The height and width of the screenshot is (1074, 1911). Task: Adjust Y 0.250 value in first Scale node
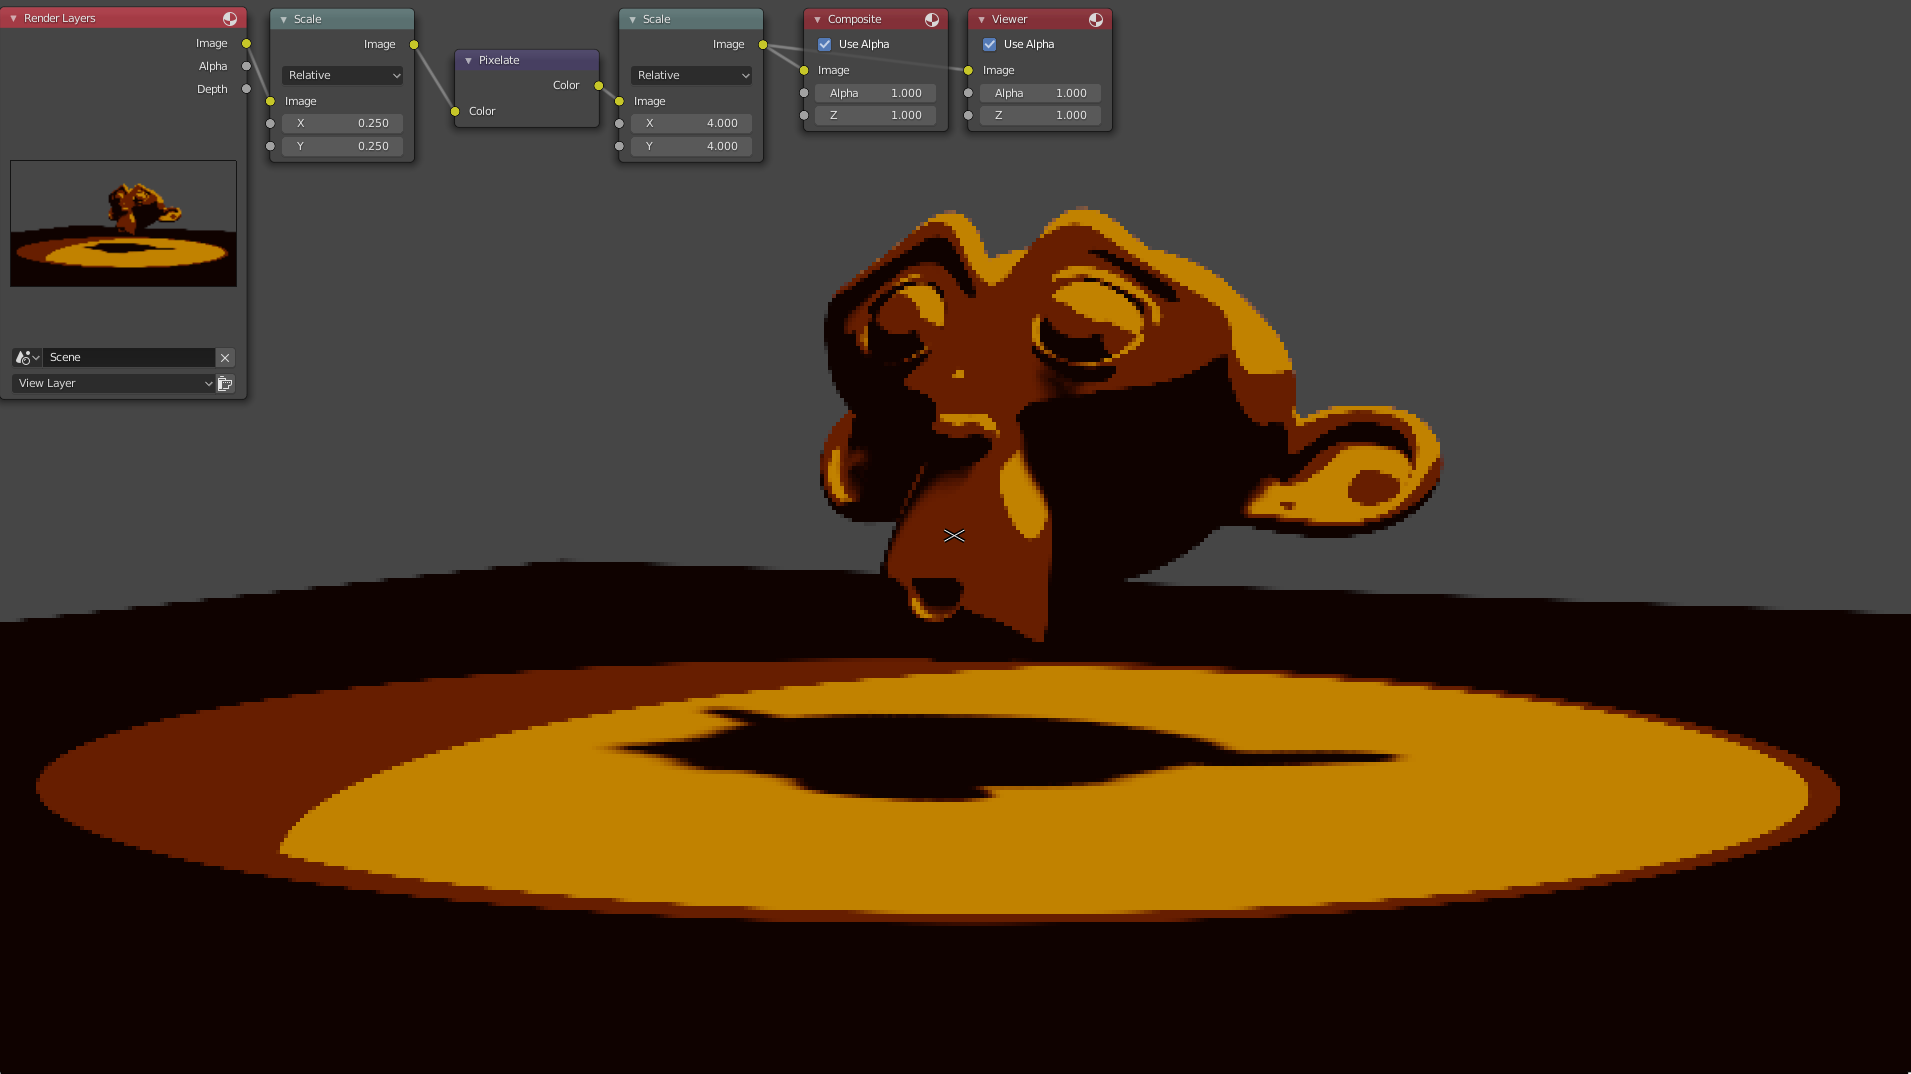point(342,146)
